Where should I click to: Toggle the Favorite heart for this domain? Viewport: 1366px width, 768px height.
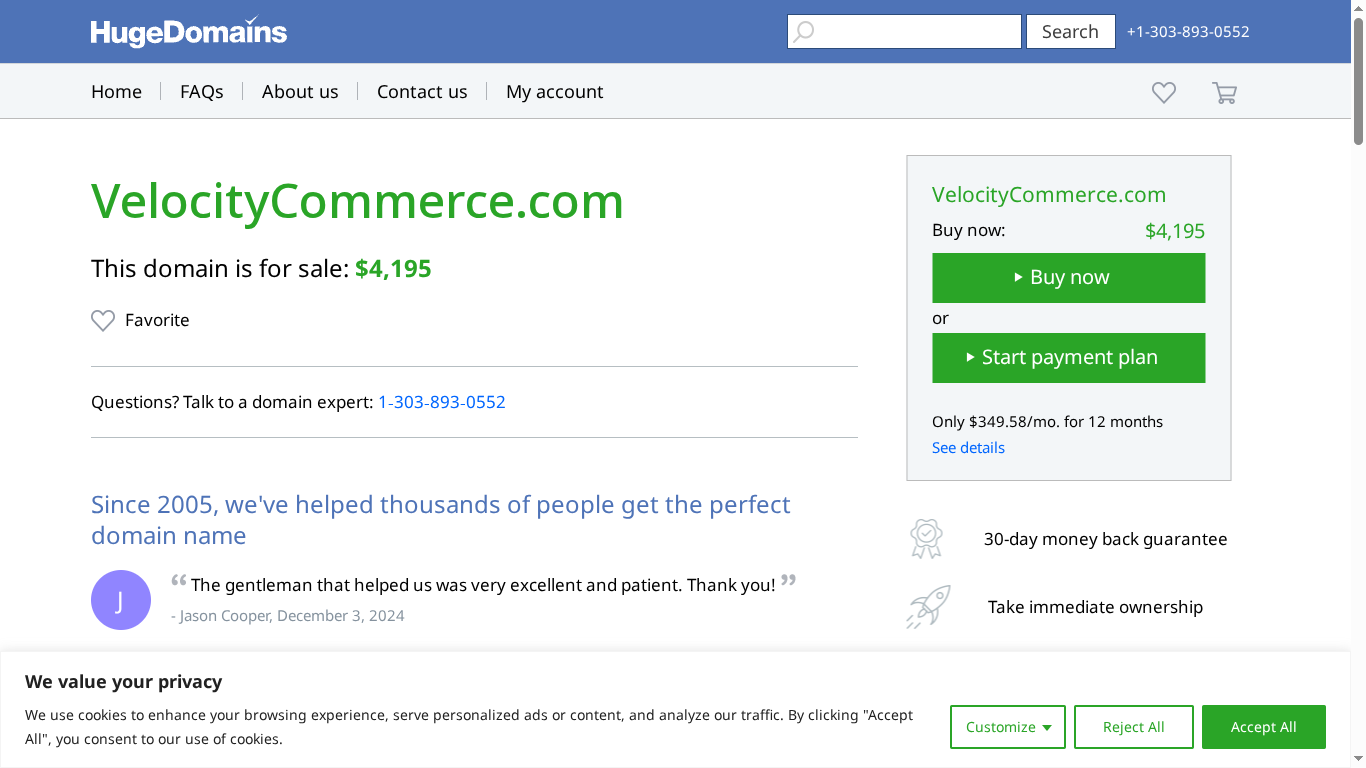103,320
